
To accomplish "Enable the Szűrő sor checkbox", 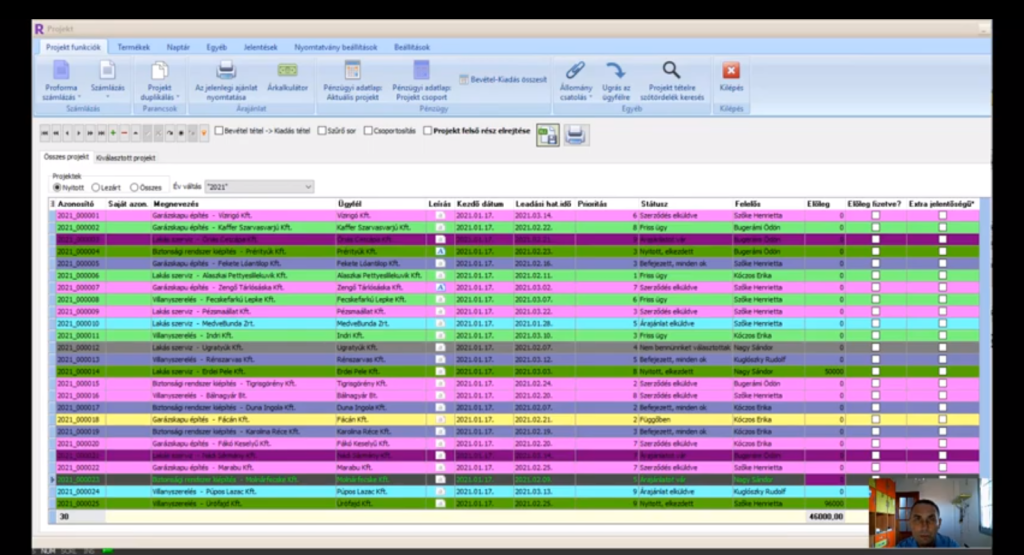I will 322,130.
